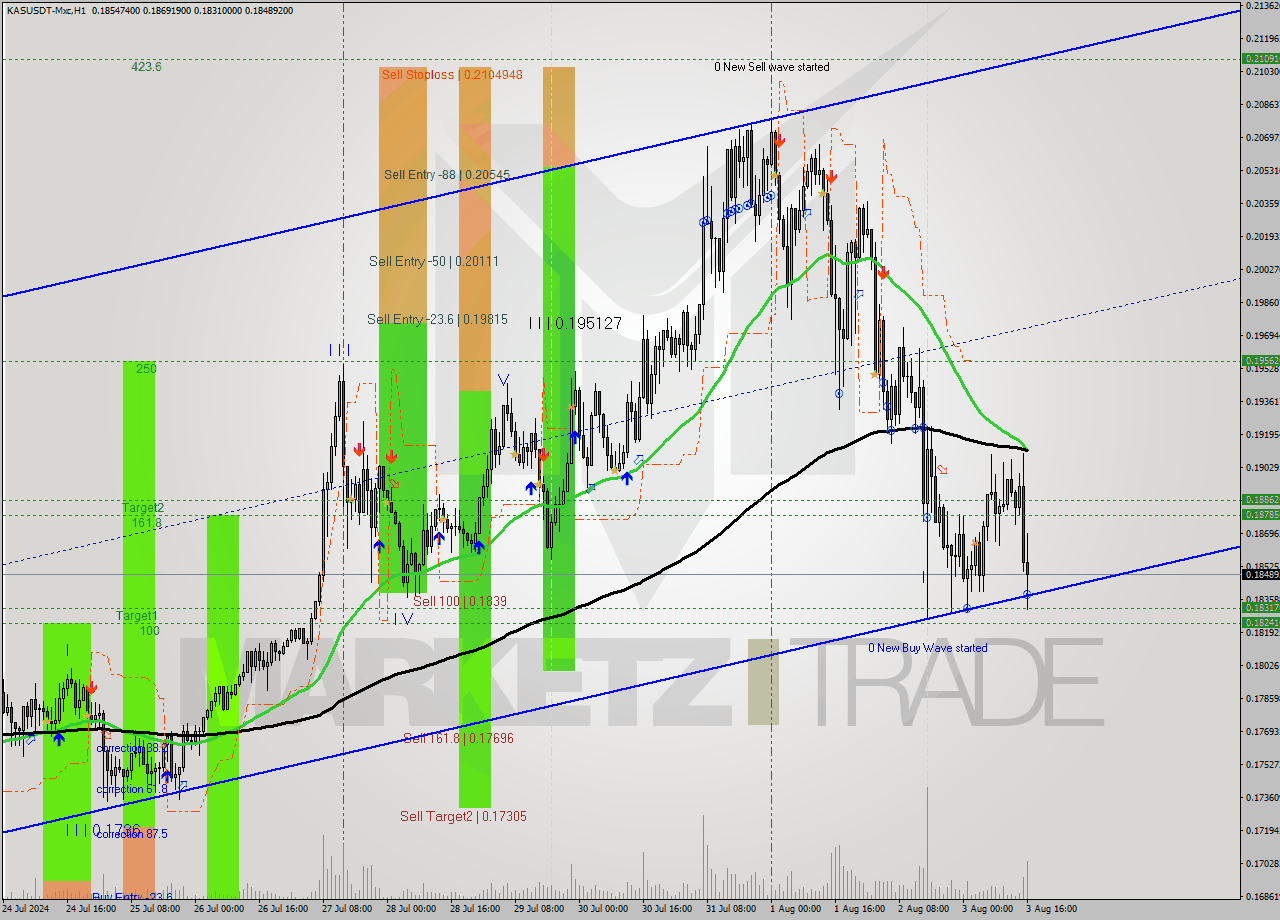Click the 'Sell Stoploss | 0.2104948' label

coord(451,74)
